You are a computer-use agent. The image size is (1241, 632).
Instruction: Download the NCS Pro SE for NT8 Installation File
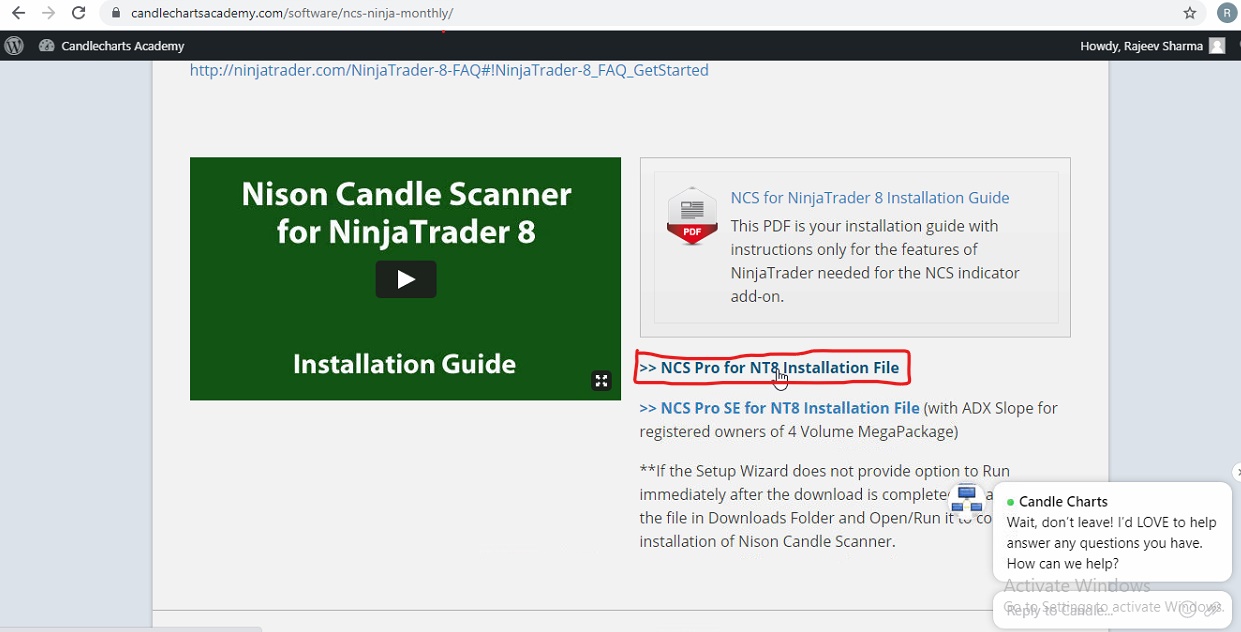click(x=779, y=408)
